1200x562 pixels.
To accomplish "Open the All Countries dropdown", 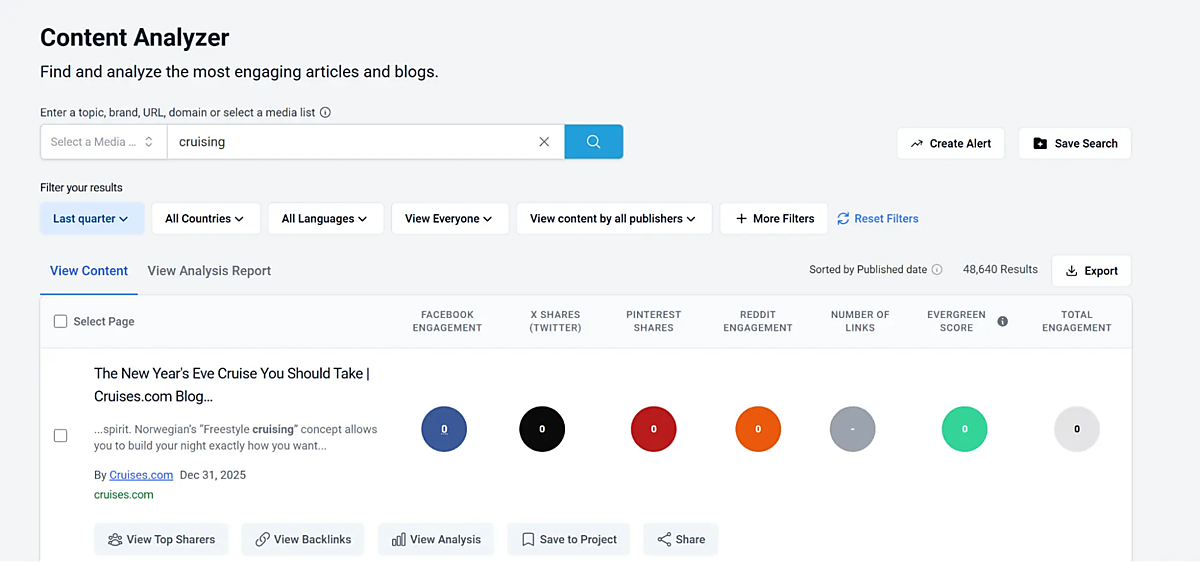I will tap(205, 219).
